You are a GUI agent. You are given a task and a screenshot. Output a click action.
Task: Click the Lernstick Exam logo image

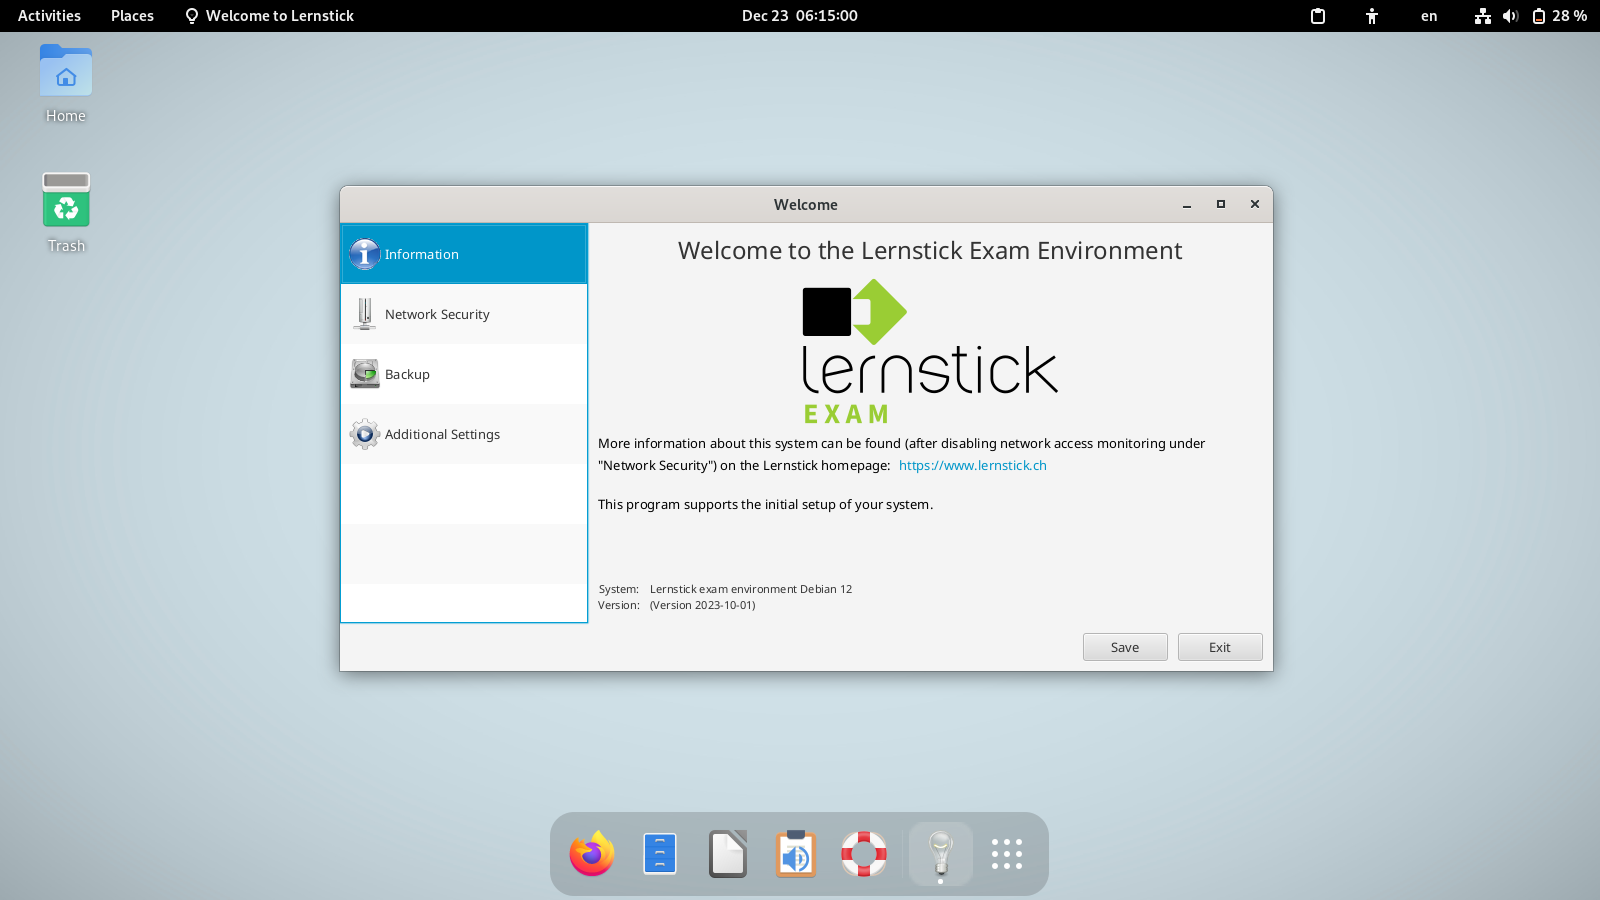coord(930,352)
